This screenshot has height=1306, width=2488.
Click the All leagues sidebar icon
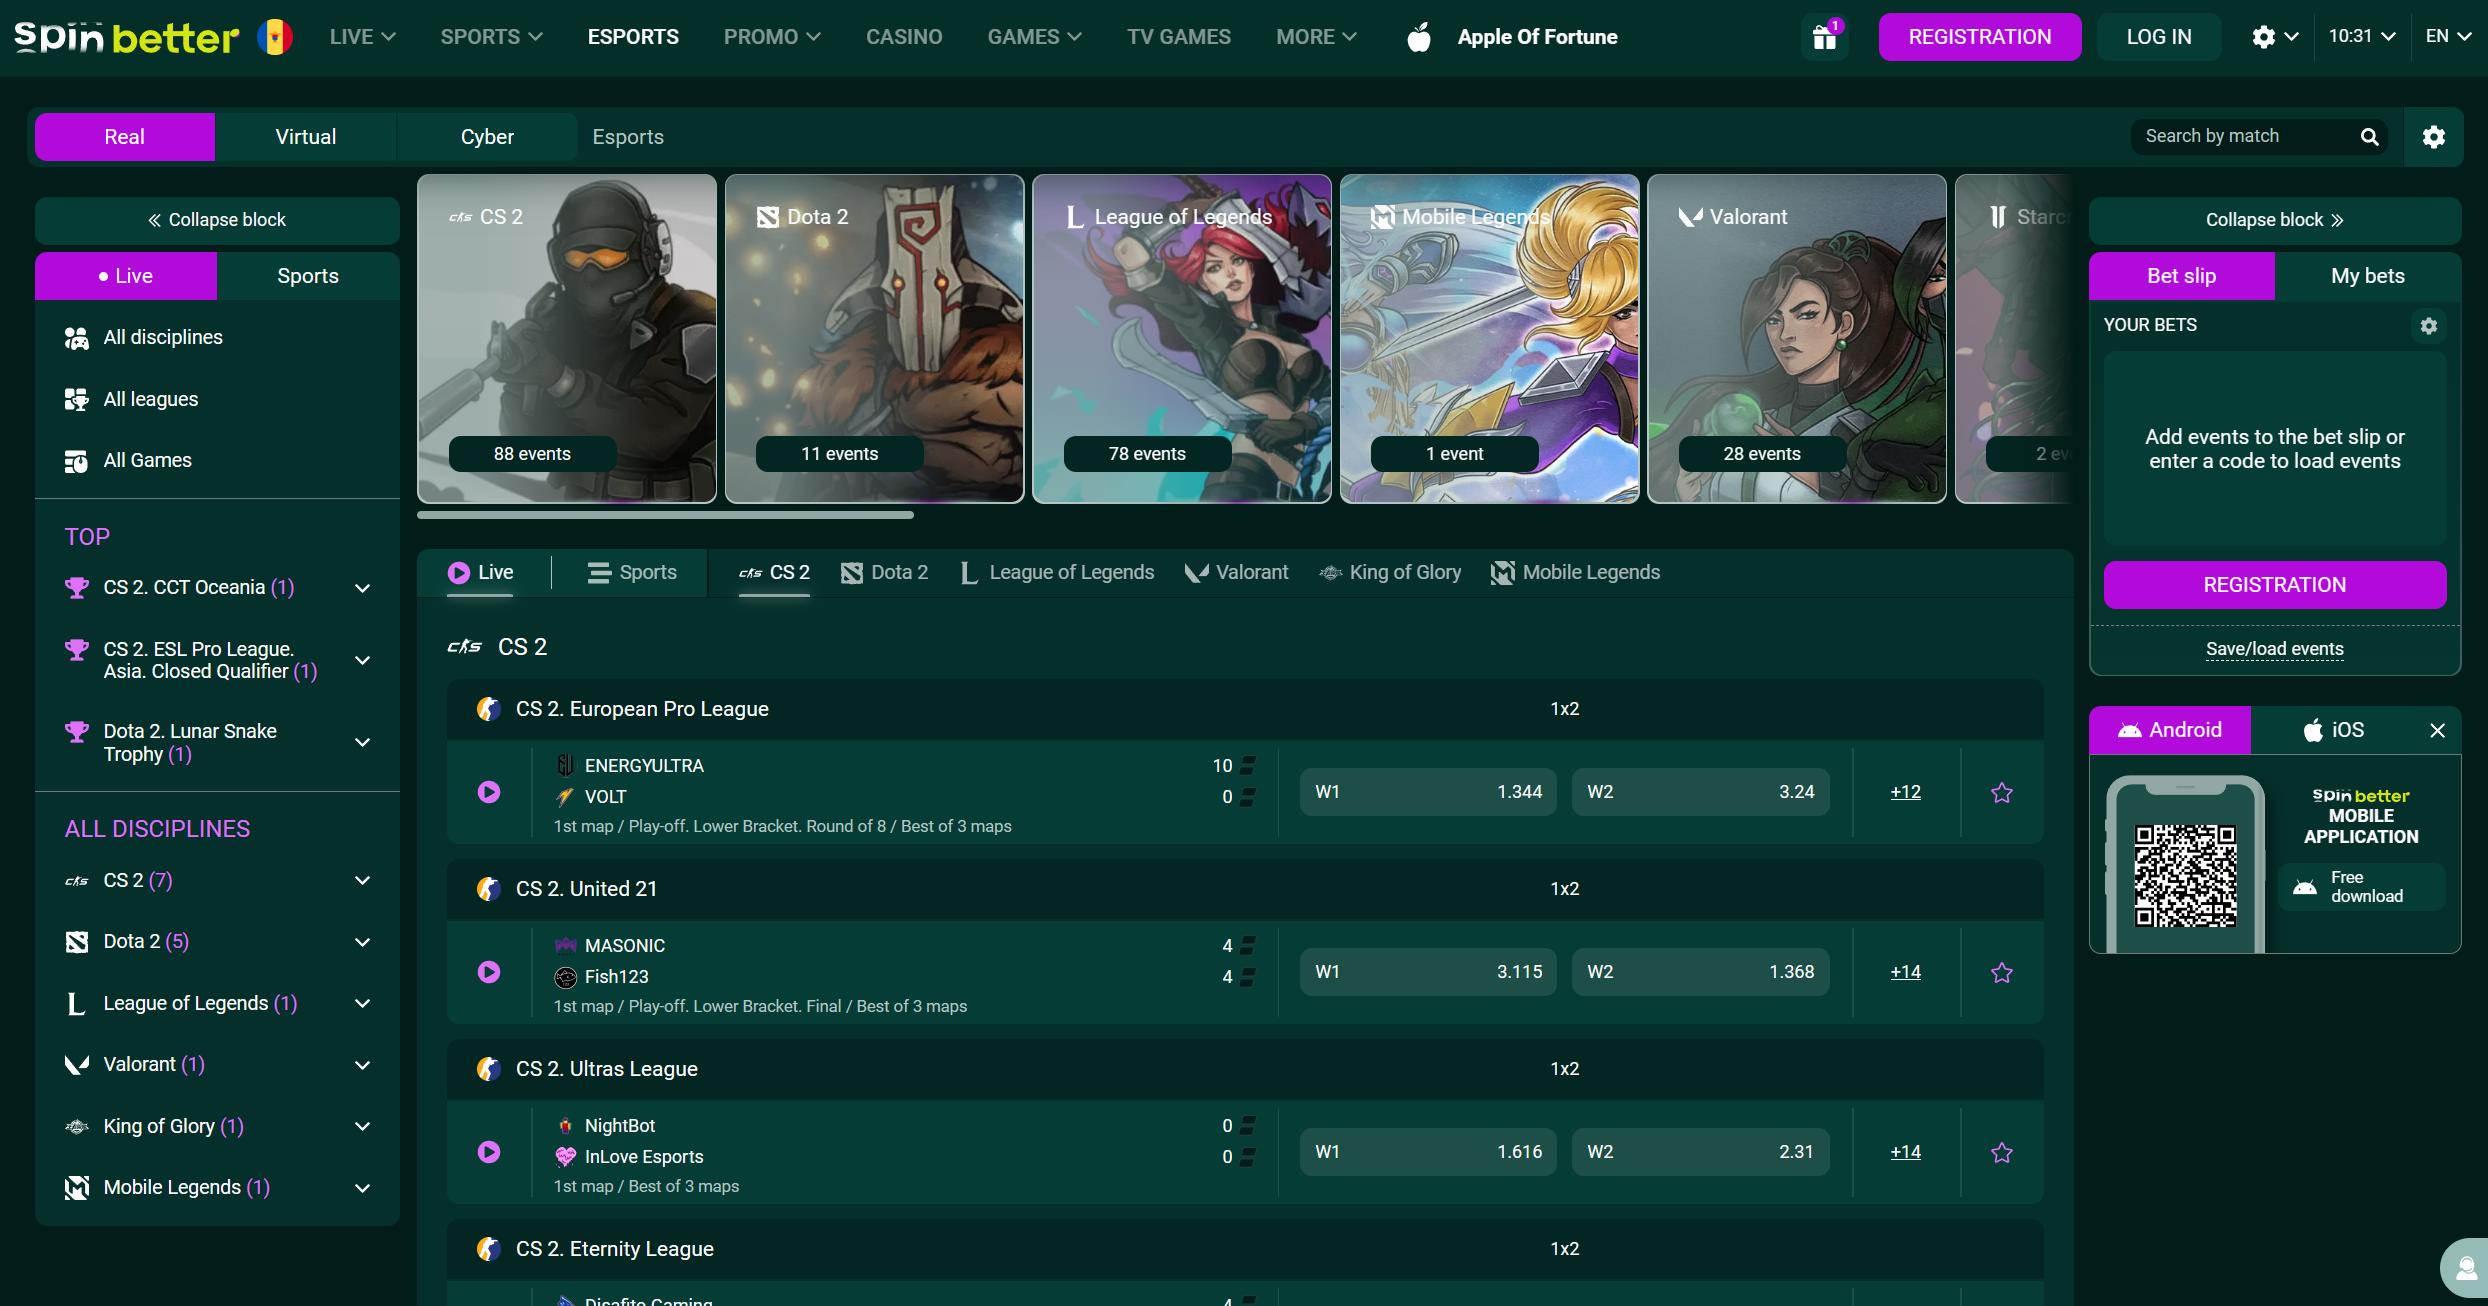pos(76,399)
